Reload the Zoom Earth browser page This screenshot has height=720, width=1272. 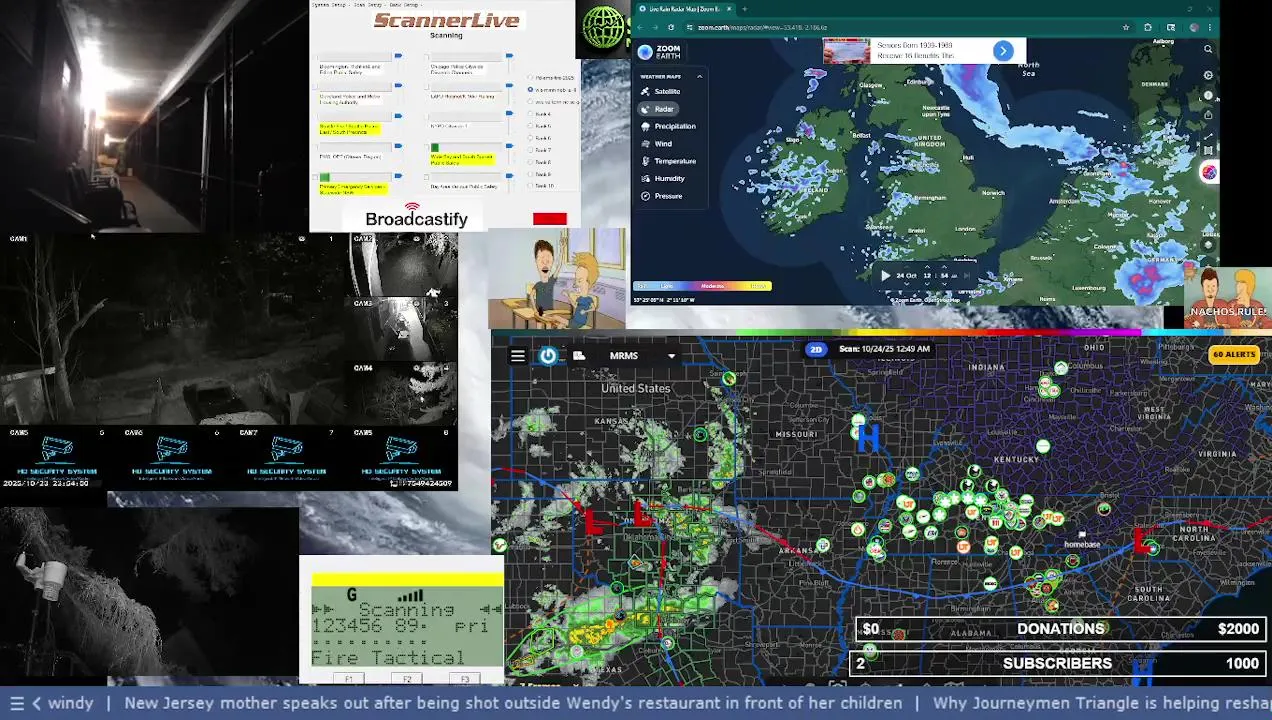point(671,27)
